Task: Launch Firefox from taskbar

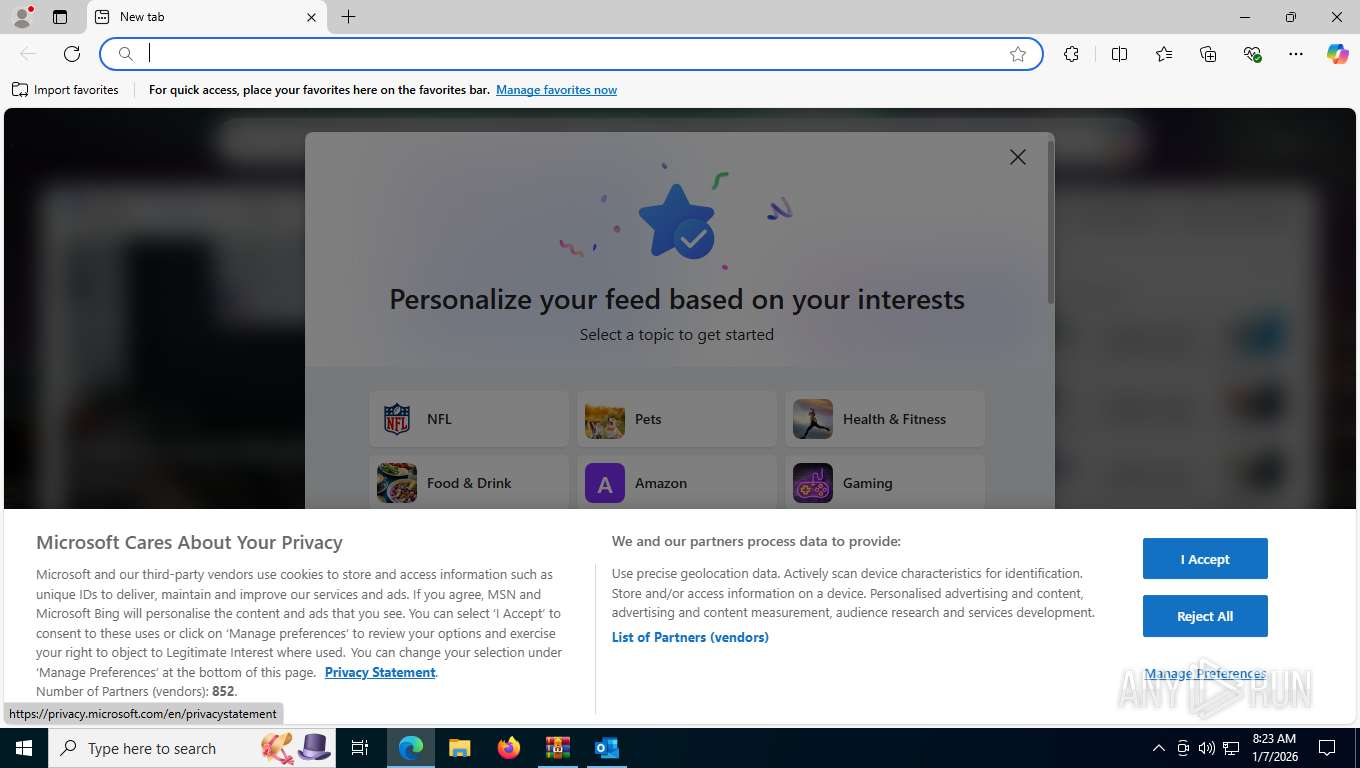Action: coord(509,748)
